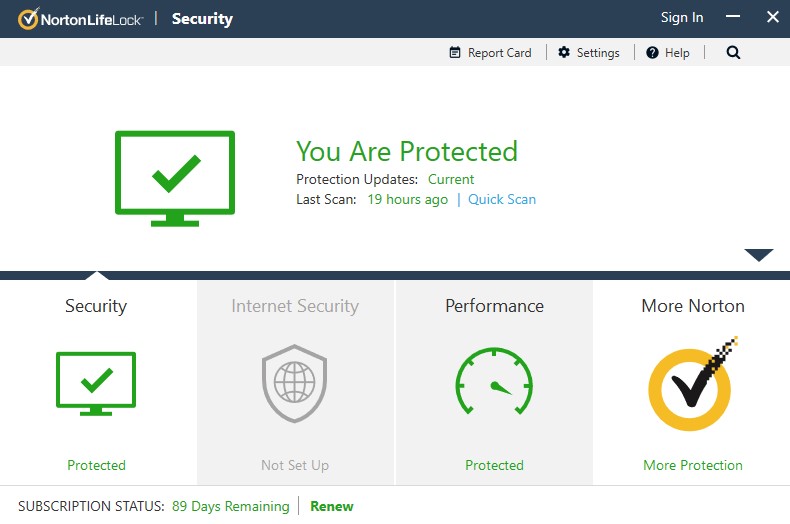Click the You Are Protected heading
The image size is (790, 524).
coord(407,151)
